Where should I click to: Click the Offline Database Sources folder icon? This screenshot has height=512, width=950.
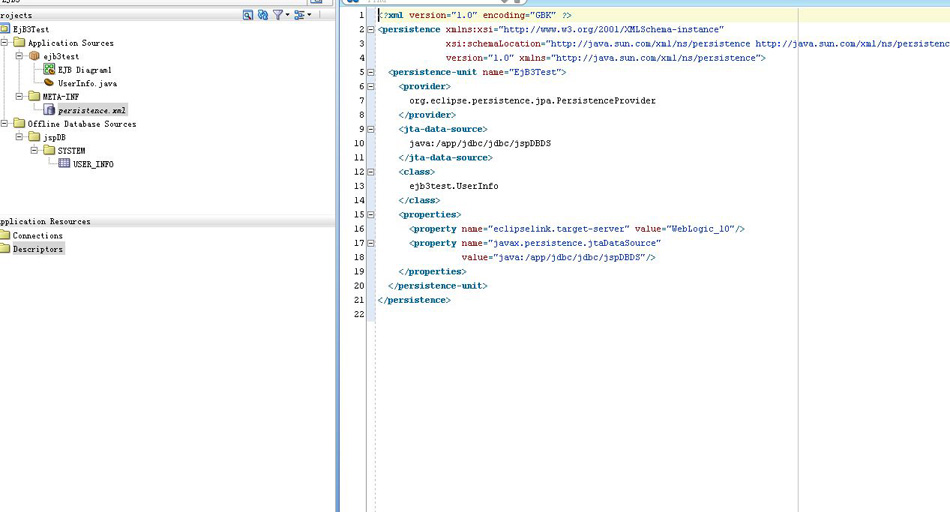click(x=19, y=123)
